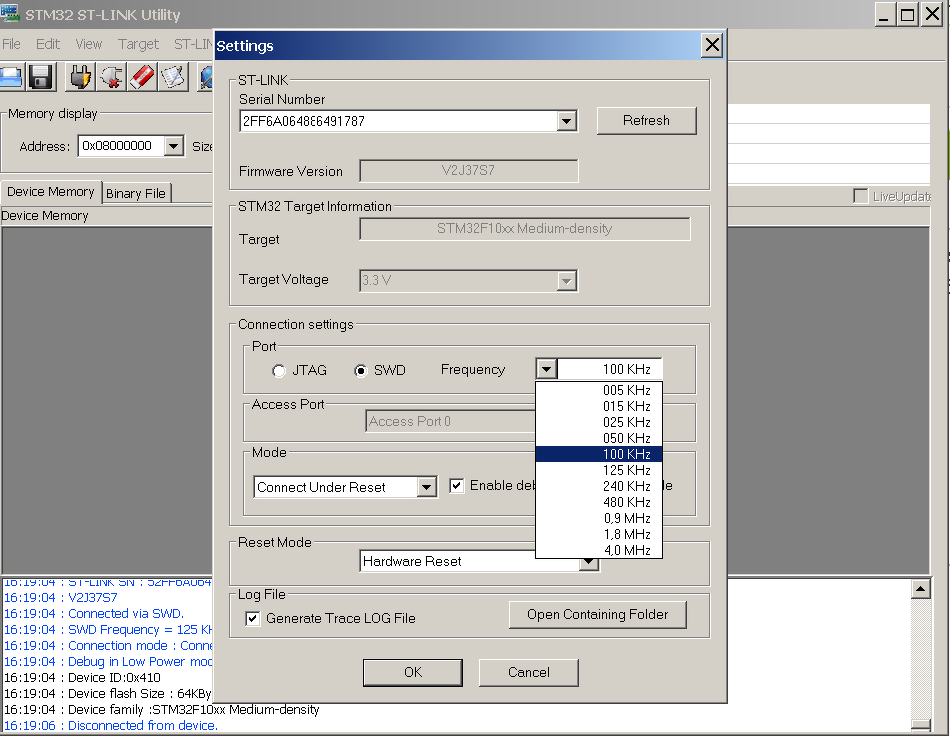This screenshot has height=736, width=950.
Task: Click the Refresh button
Action: (646, 121)
